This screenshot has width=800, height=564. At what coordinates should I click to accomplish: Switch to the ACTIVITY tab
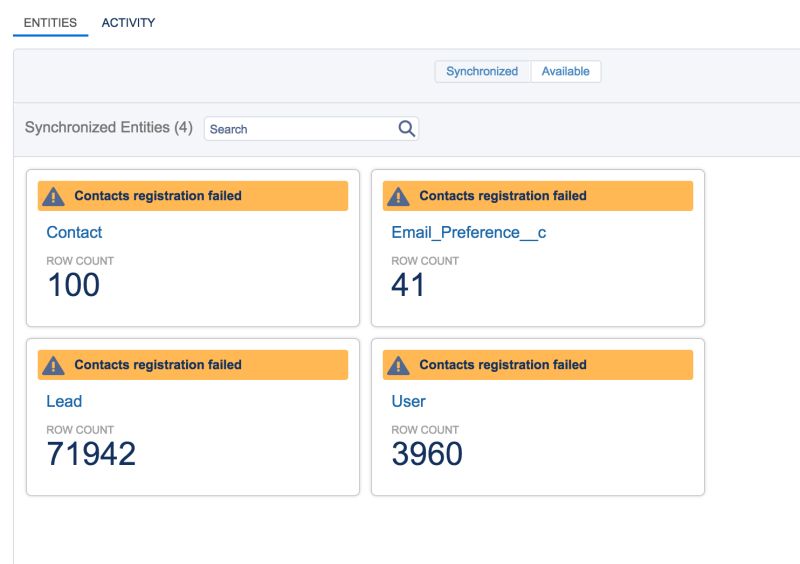(x=128, y=23)
